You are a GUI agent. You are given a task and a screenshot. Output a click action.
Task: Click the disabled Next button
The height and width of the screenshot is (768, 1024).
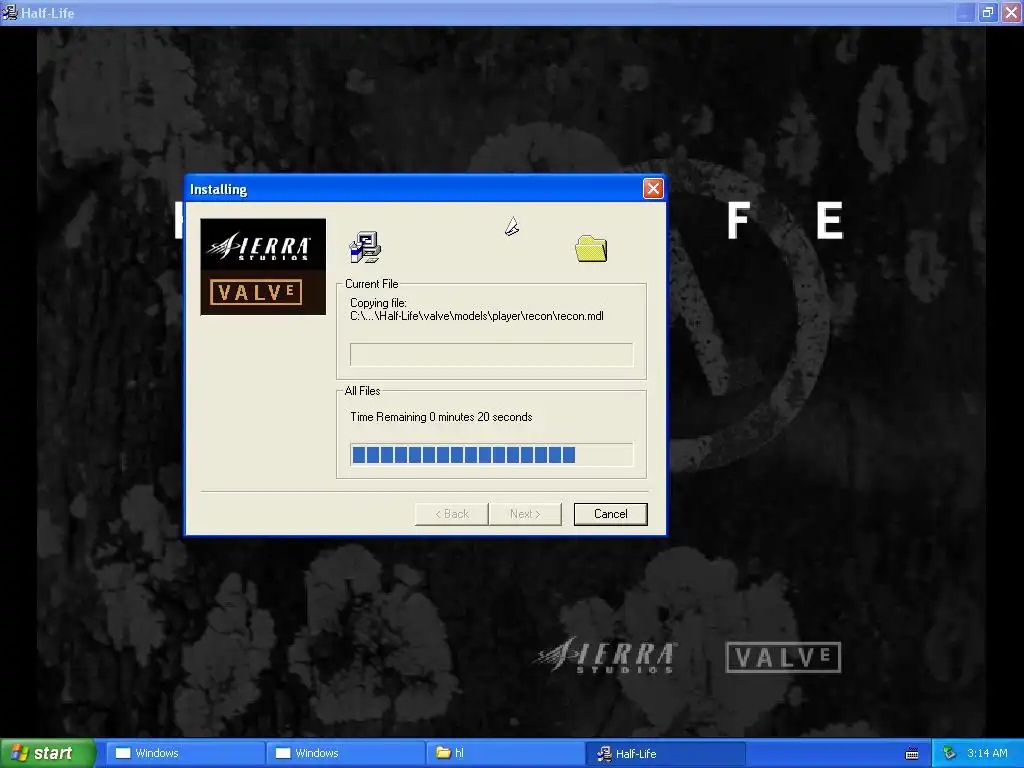525,514
